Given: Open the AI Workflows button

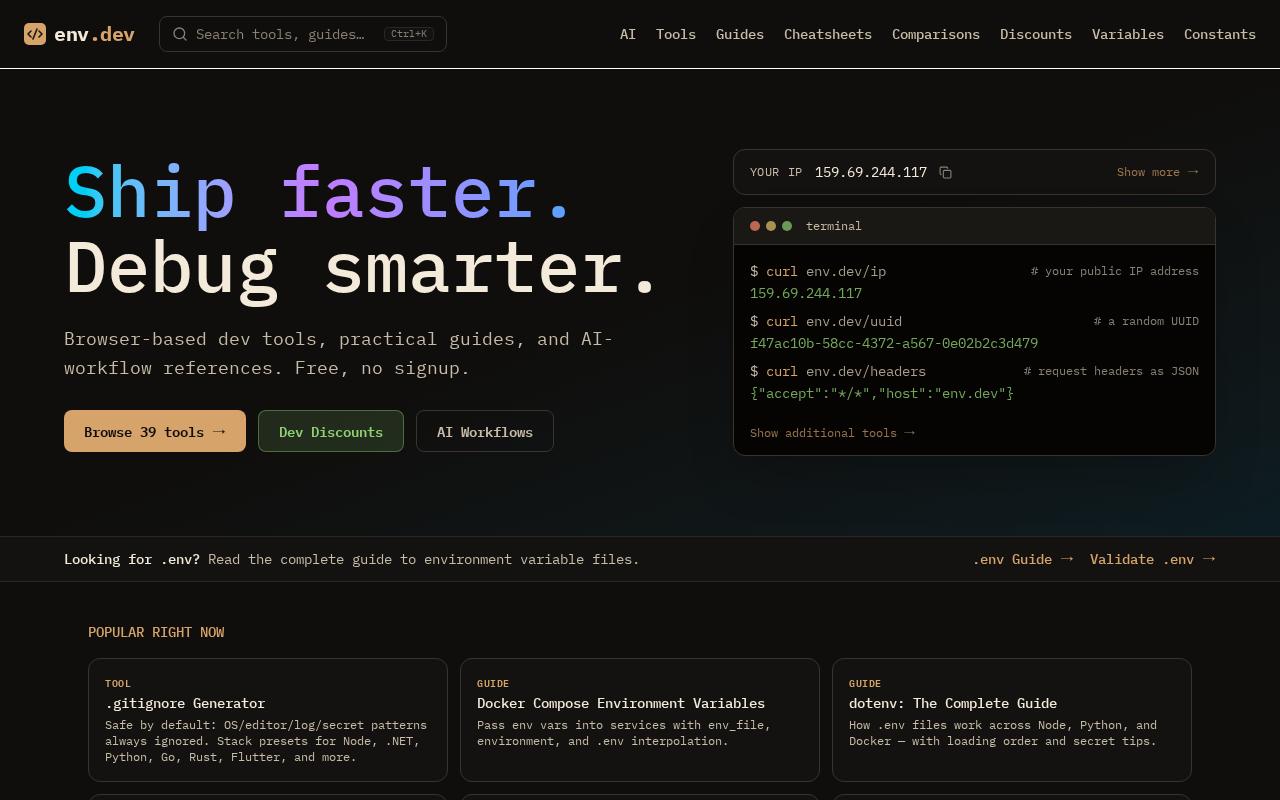Looking at the screenshot, I should point(485,431).
